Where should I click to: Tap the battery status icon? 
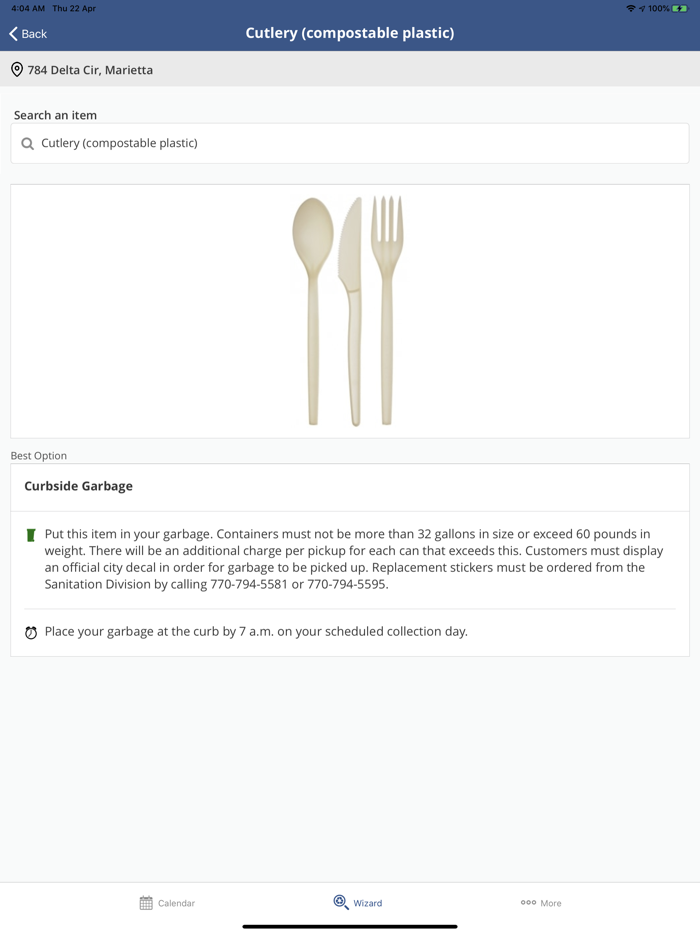click(681, 8)
